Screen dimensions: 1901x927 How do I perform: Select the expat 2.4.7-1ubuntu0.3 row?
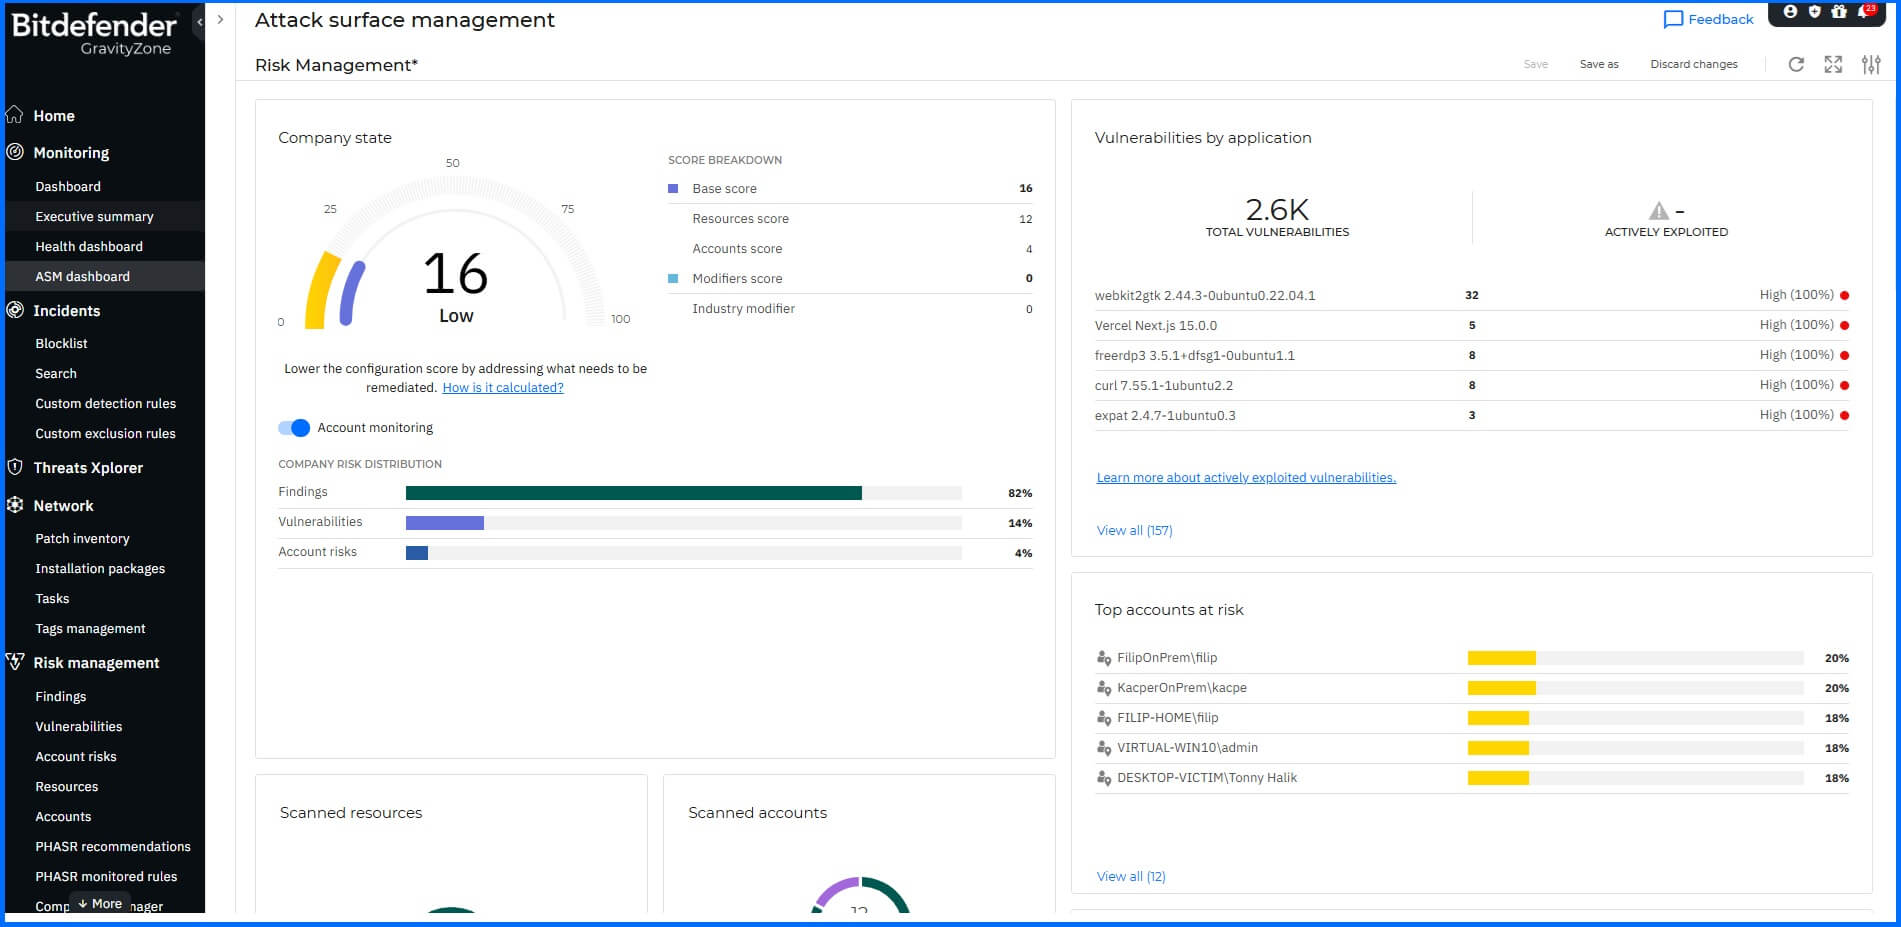pyautogui.click(x=1472, y=416)
